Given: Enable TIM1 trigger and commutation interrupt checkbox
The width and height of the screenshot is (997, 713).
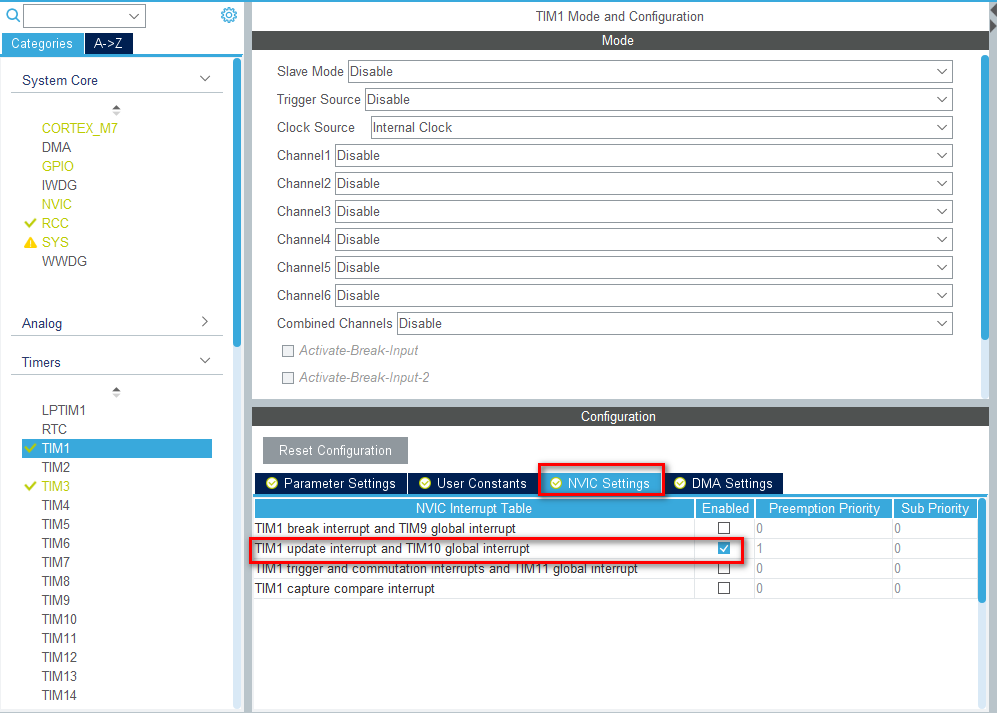Looking at the screenshot, I should pyautogui.click(x=724, y=568).
